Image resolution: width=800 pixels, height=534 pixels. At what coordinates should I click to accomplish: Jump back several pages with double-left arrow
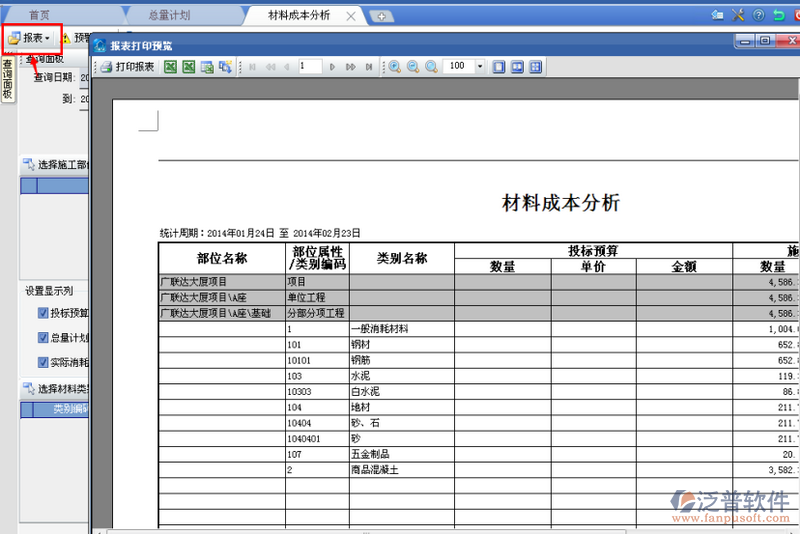point(270,67)
